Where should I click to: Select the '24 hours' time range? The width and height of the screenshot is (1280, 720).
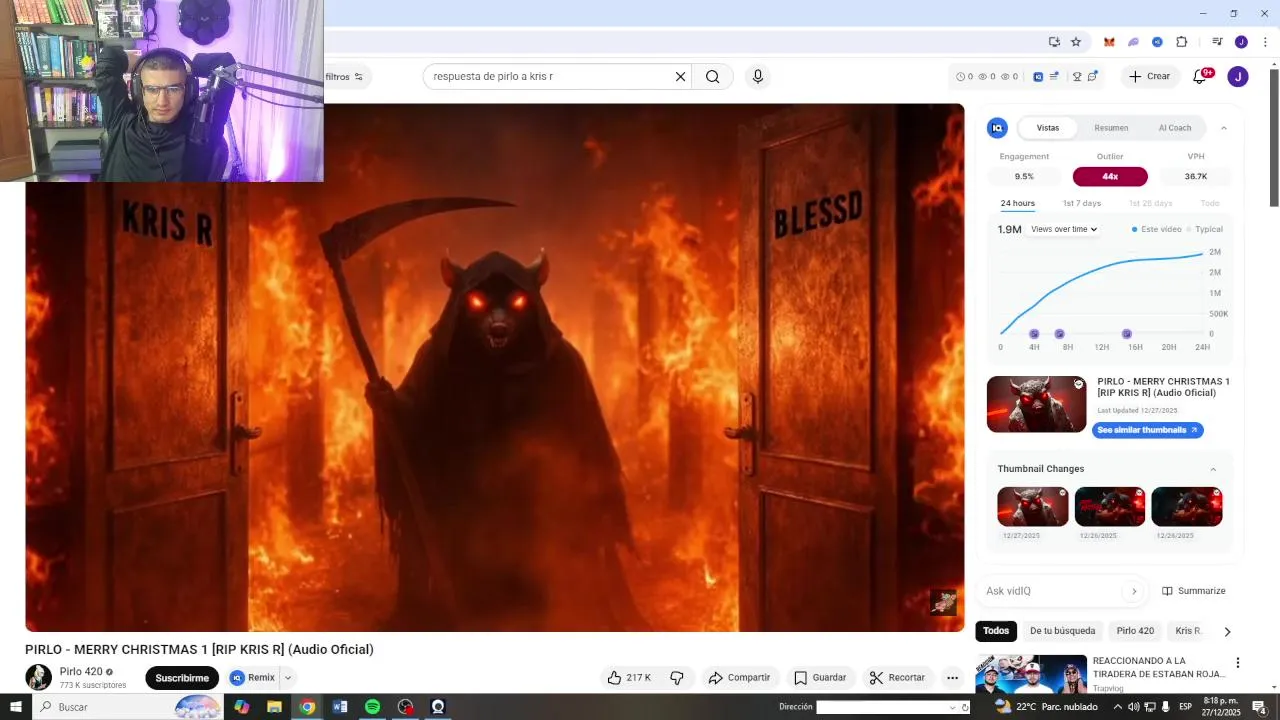[1018, 204]
